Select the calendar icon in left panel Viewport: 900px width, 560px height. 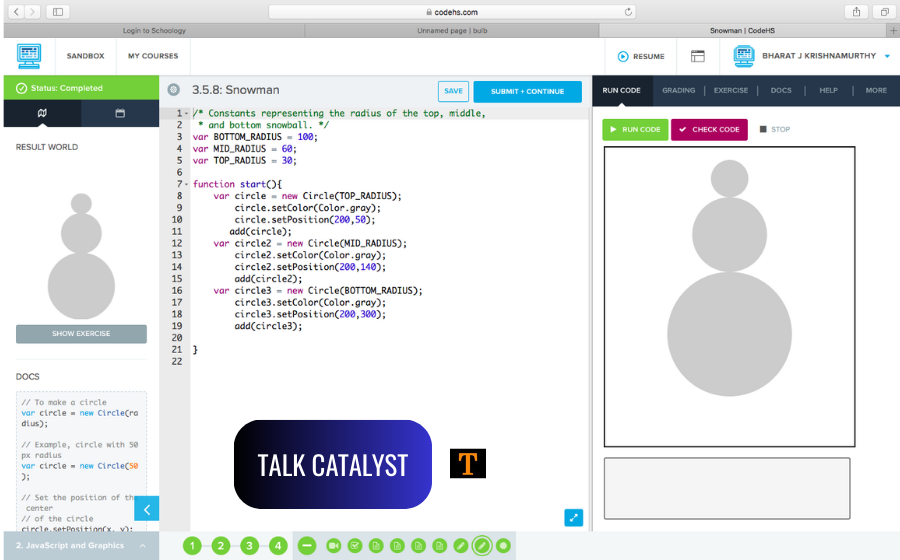[120, 114]
